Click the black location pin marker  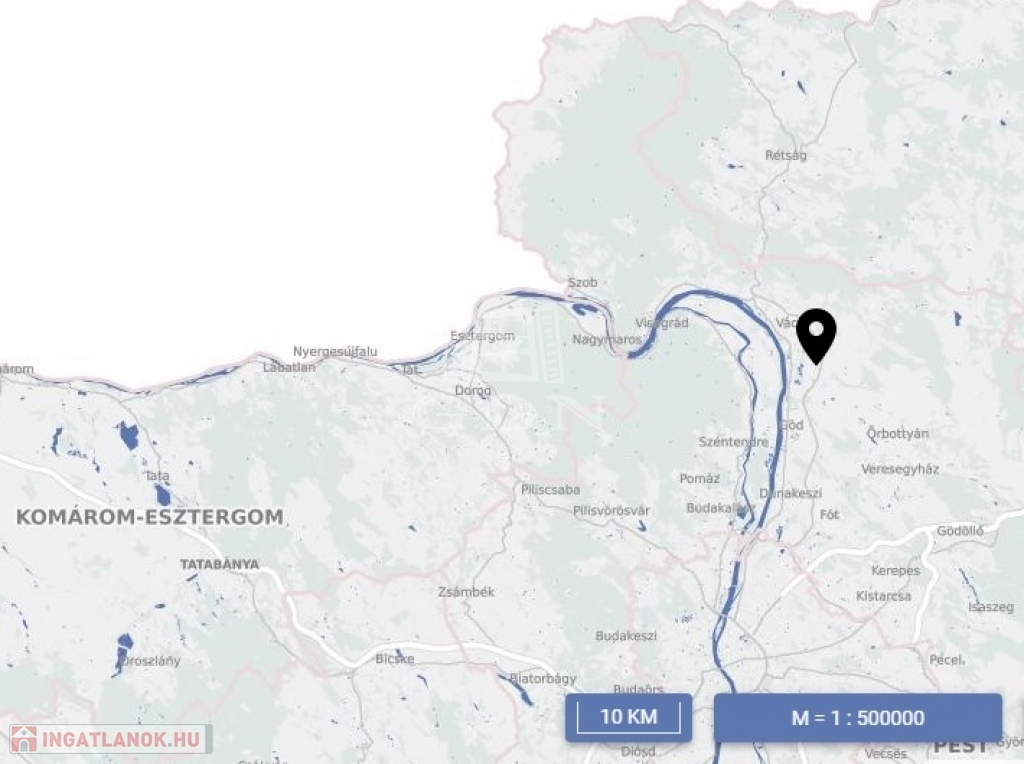pos(816,336)
